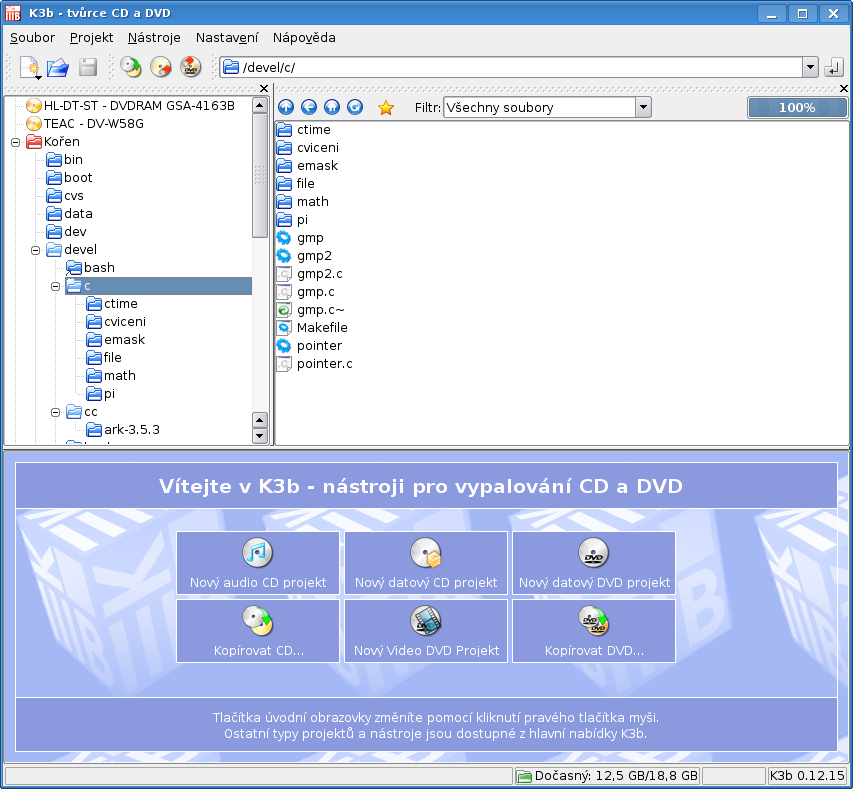This screenshot has width=853, height=789.
Task: Select the boot folder in tree
Action: click(x=70, y=177)
